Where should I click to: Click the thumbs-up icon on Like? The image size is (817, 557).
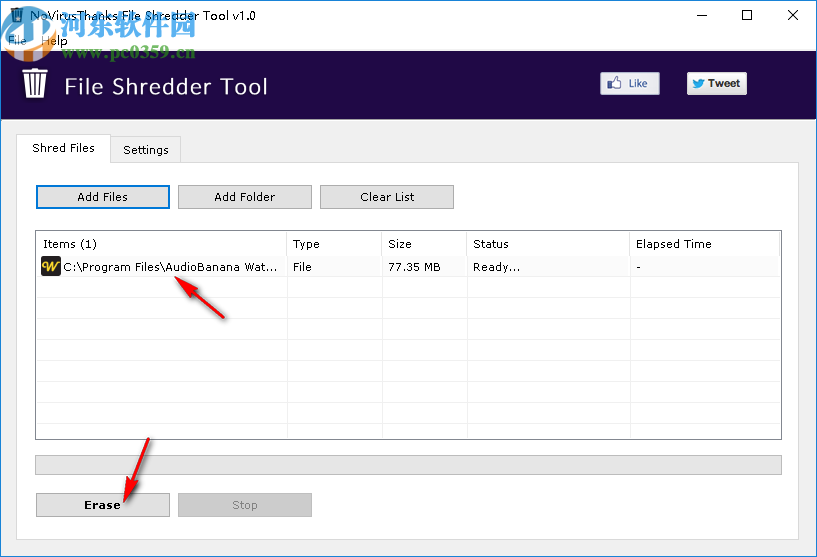(614, 83)
